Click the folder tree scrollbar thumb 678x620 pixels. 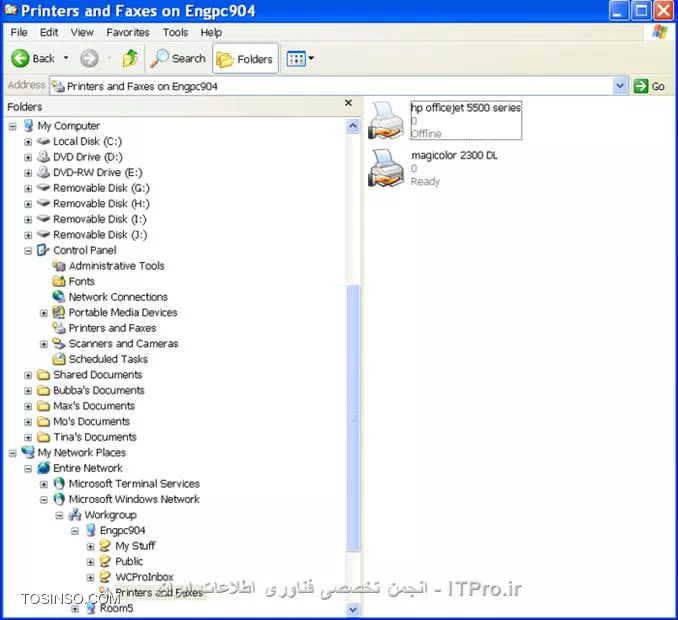coord(353,419)
